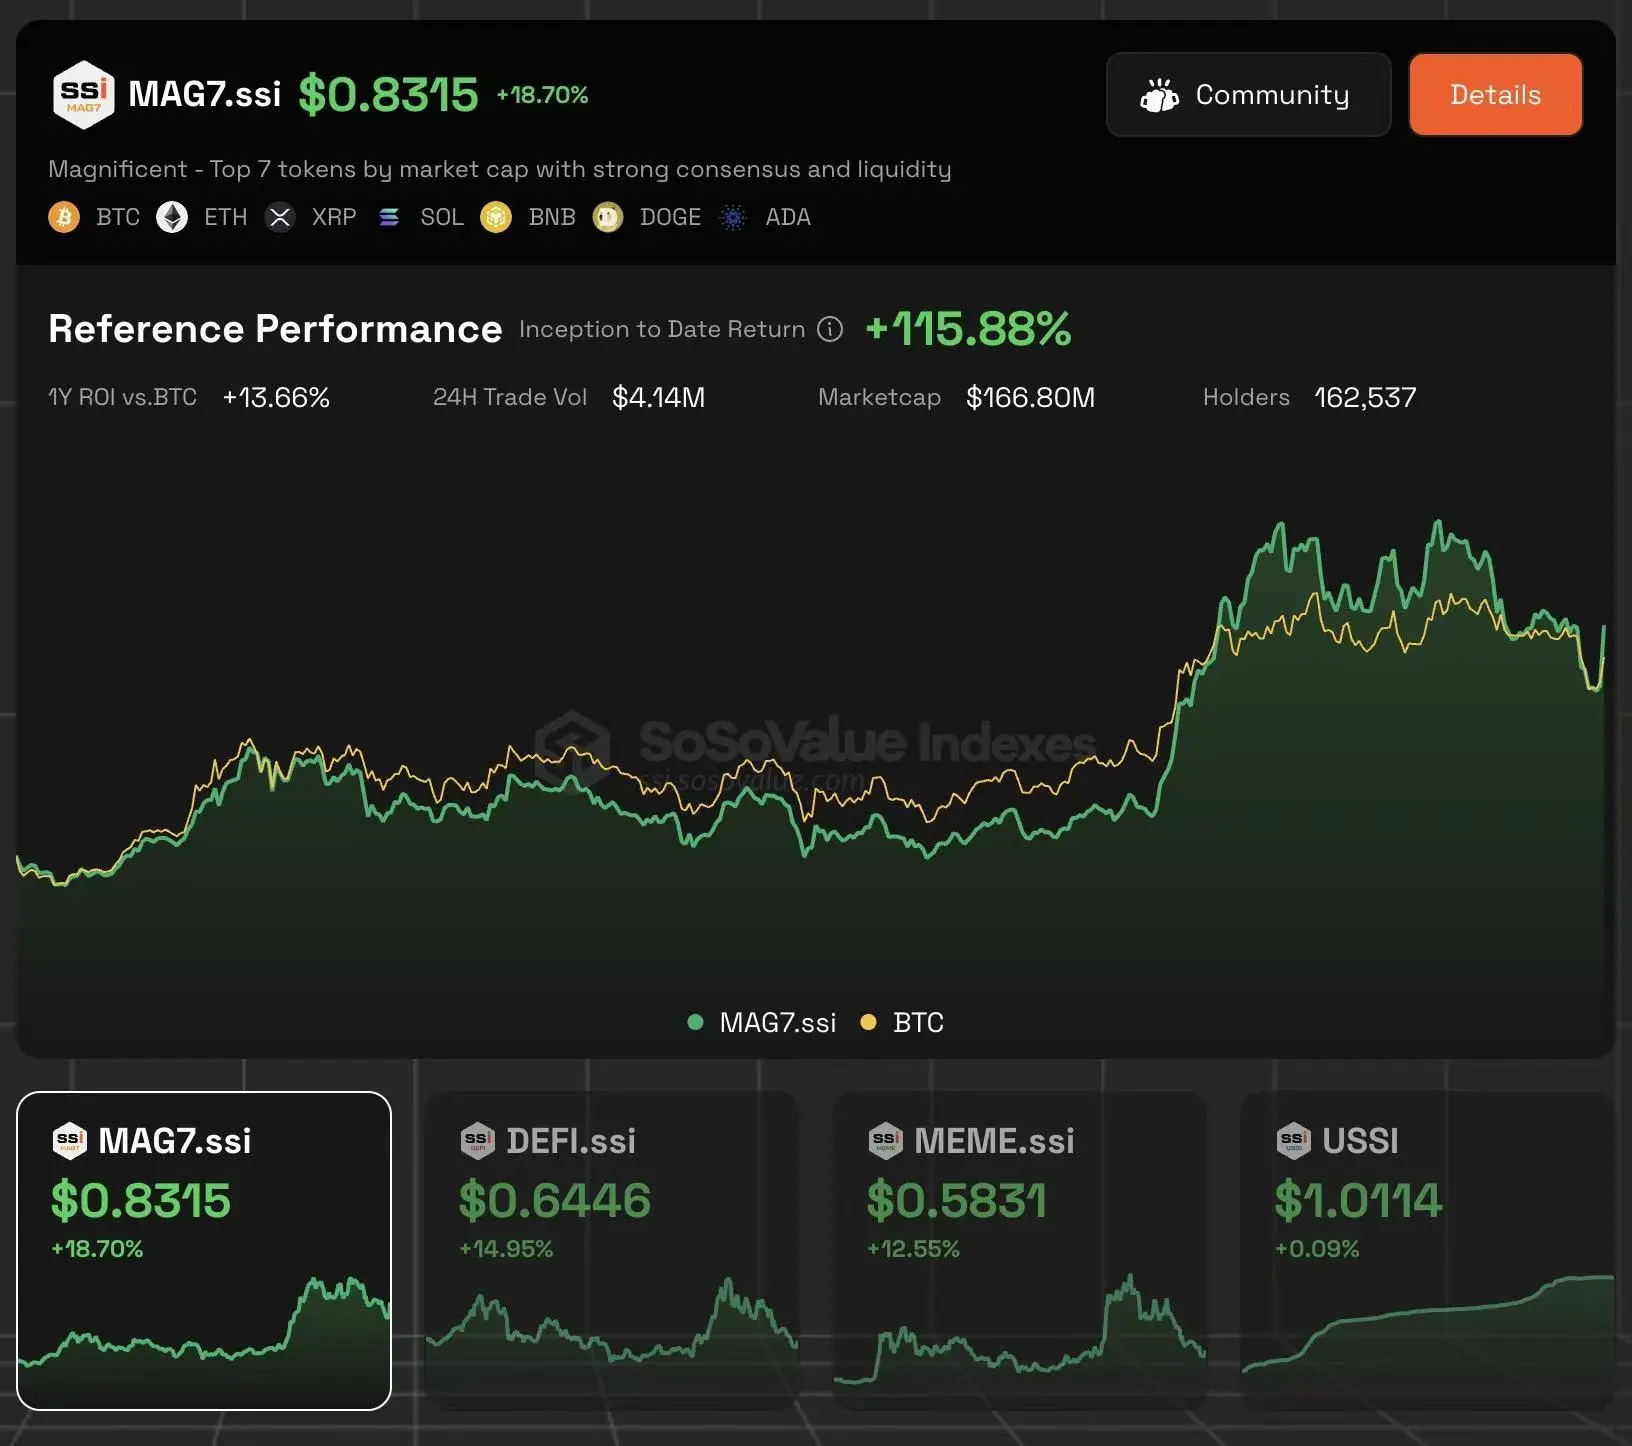Image resolution: width=1632 pixels, height=1446 pixels.
Task: Click the USSI hexagon badge icon
Action: tap(1295, 1139)
